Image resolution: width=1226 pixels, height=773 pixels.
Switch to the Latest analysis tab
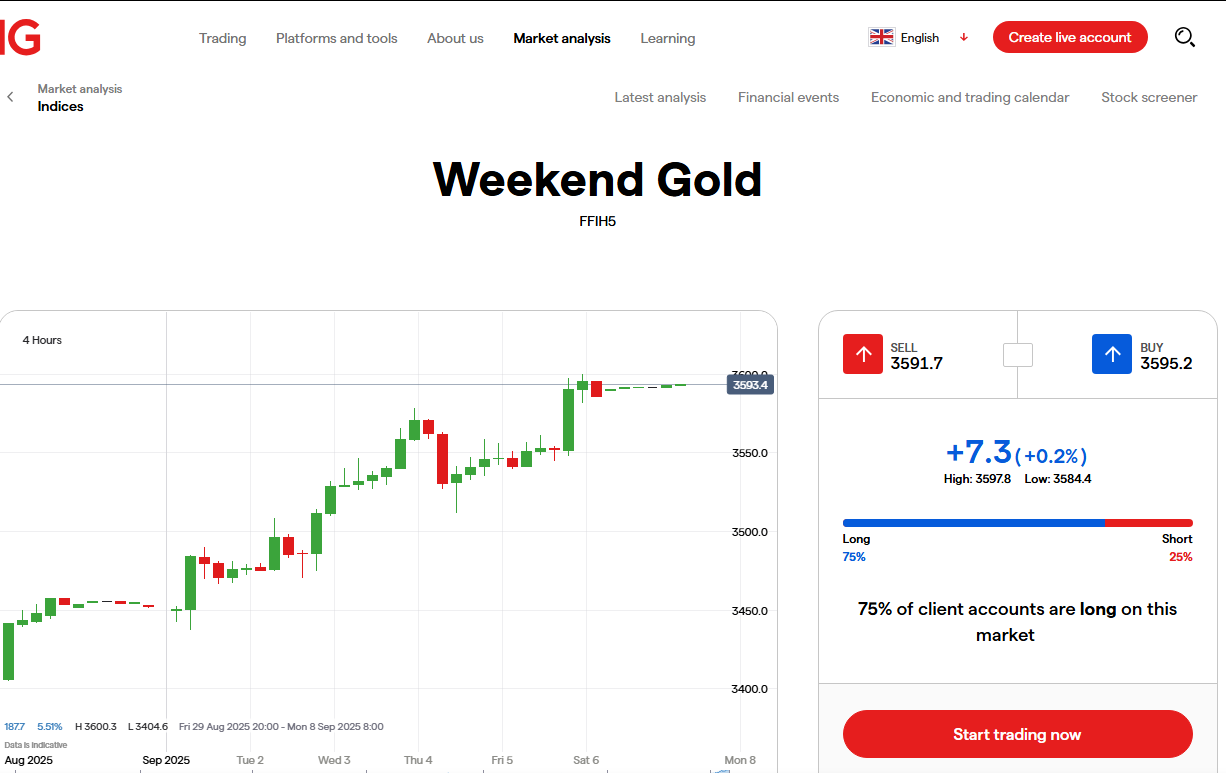pyautogui.click(x=660, y=97)
